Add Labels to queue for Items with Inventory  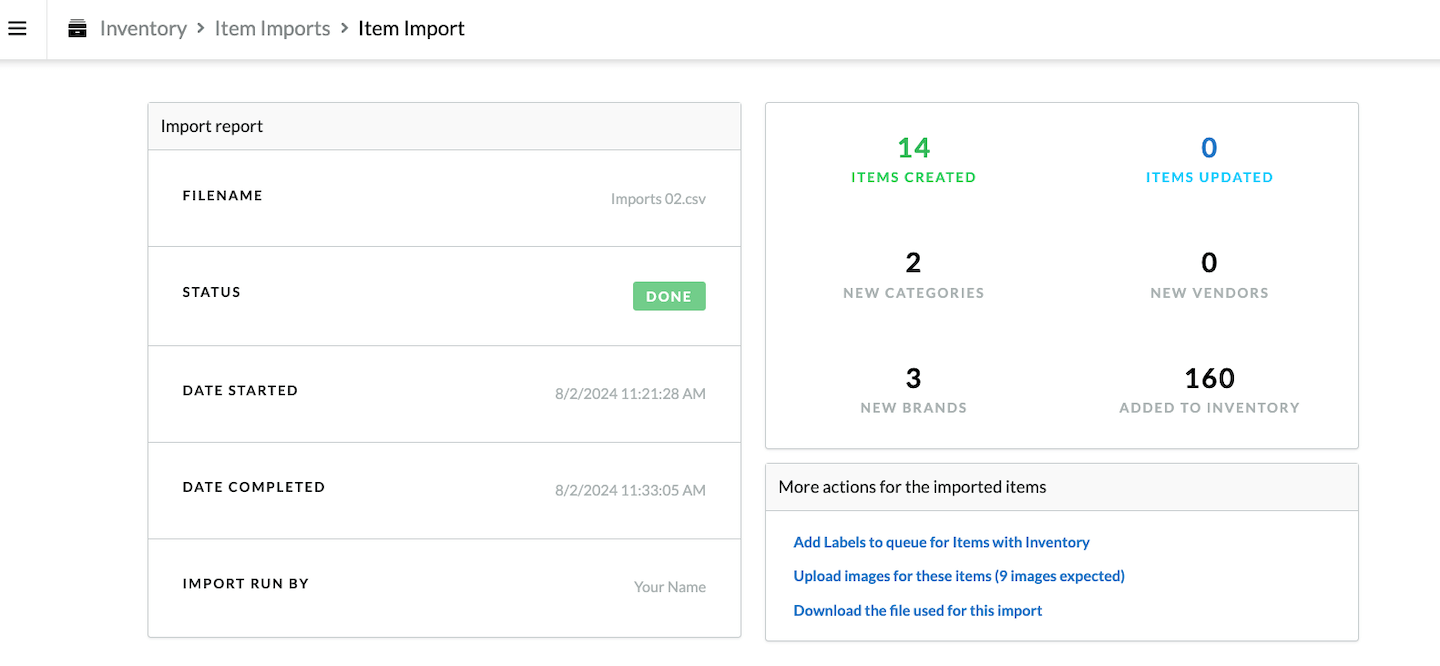(941, 542)
